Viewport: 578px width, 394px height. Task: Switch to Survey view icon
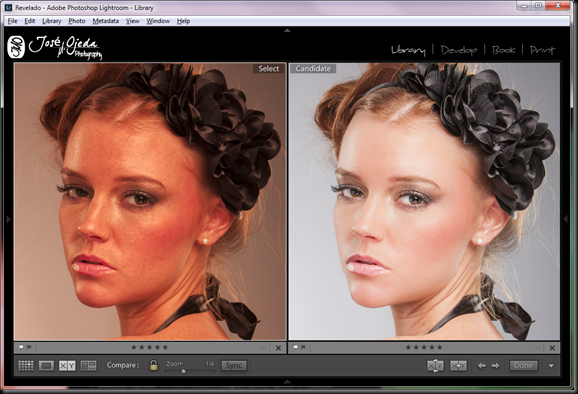(88, 366)
